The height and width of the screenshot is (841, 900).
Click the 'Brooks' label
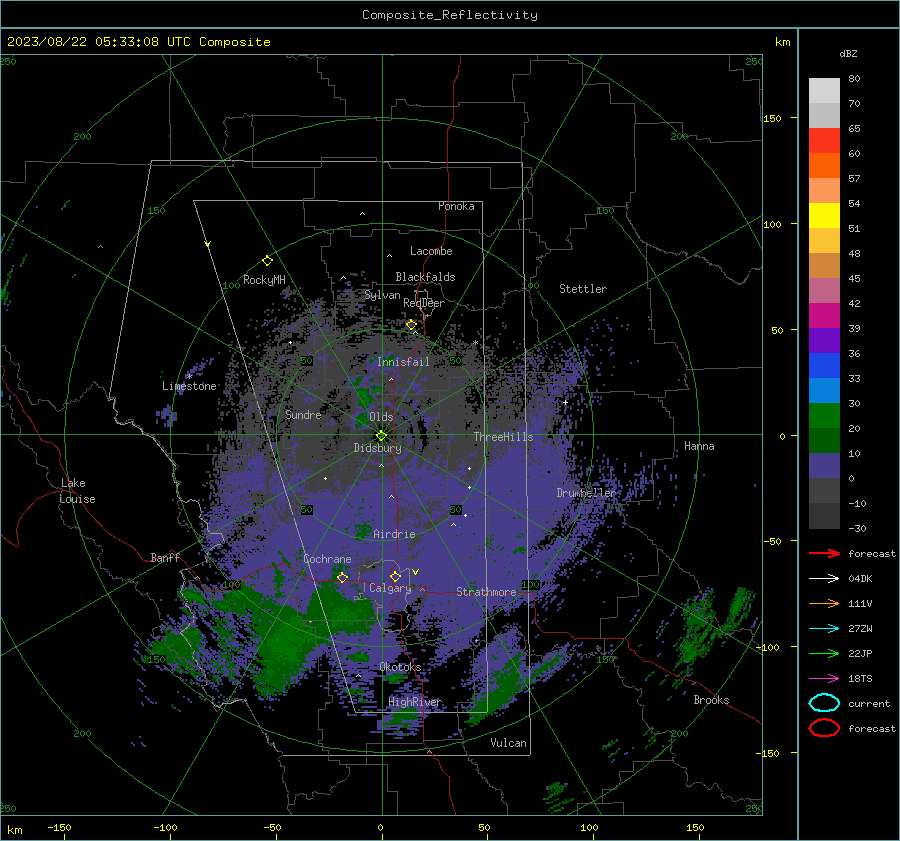711,700
